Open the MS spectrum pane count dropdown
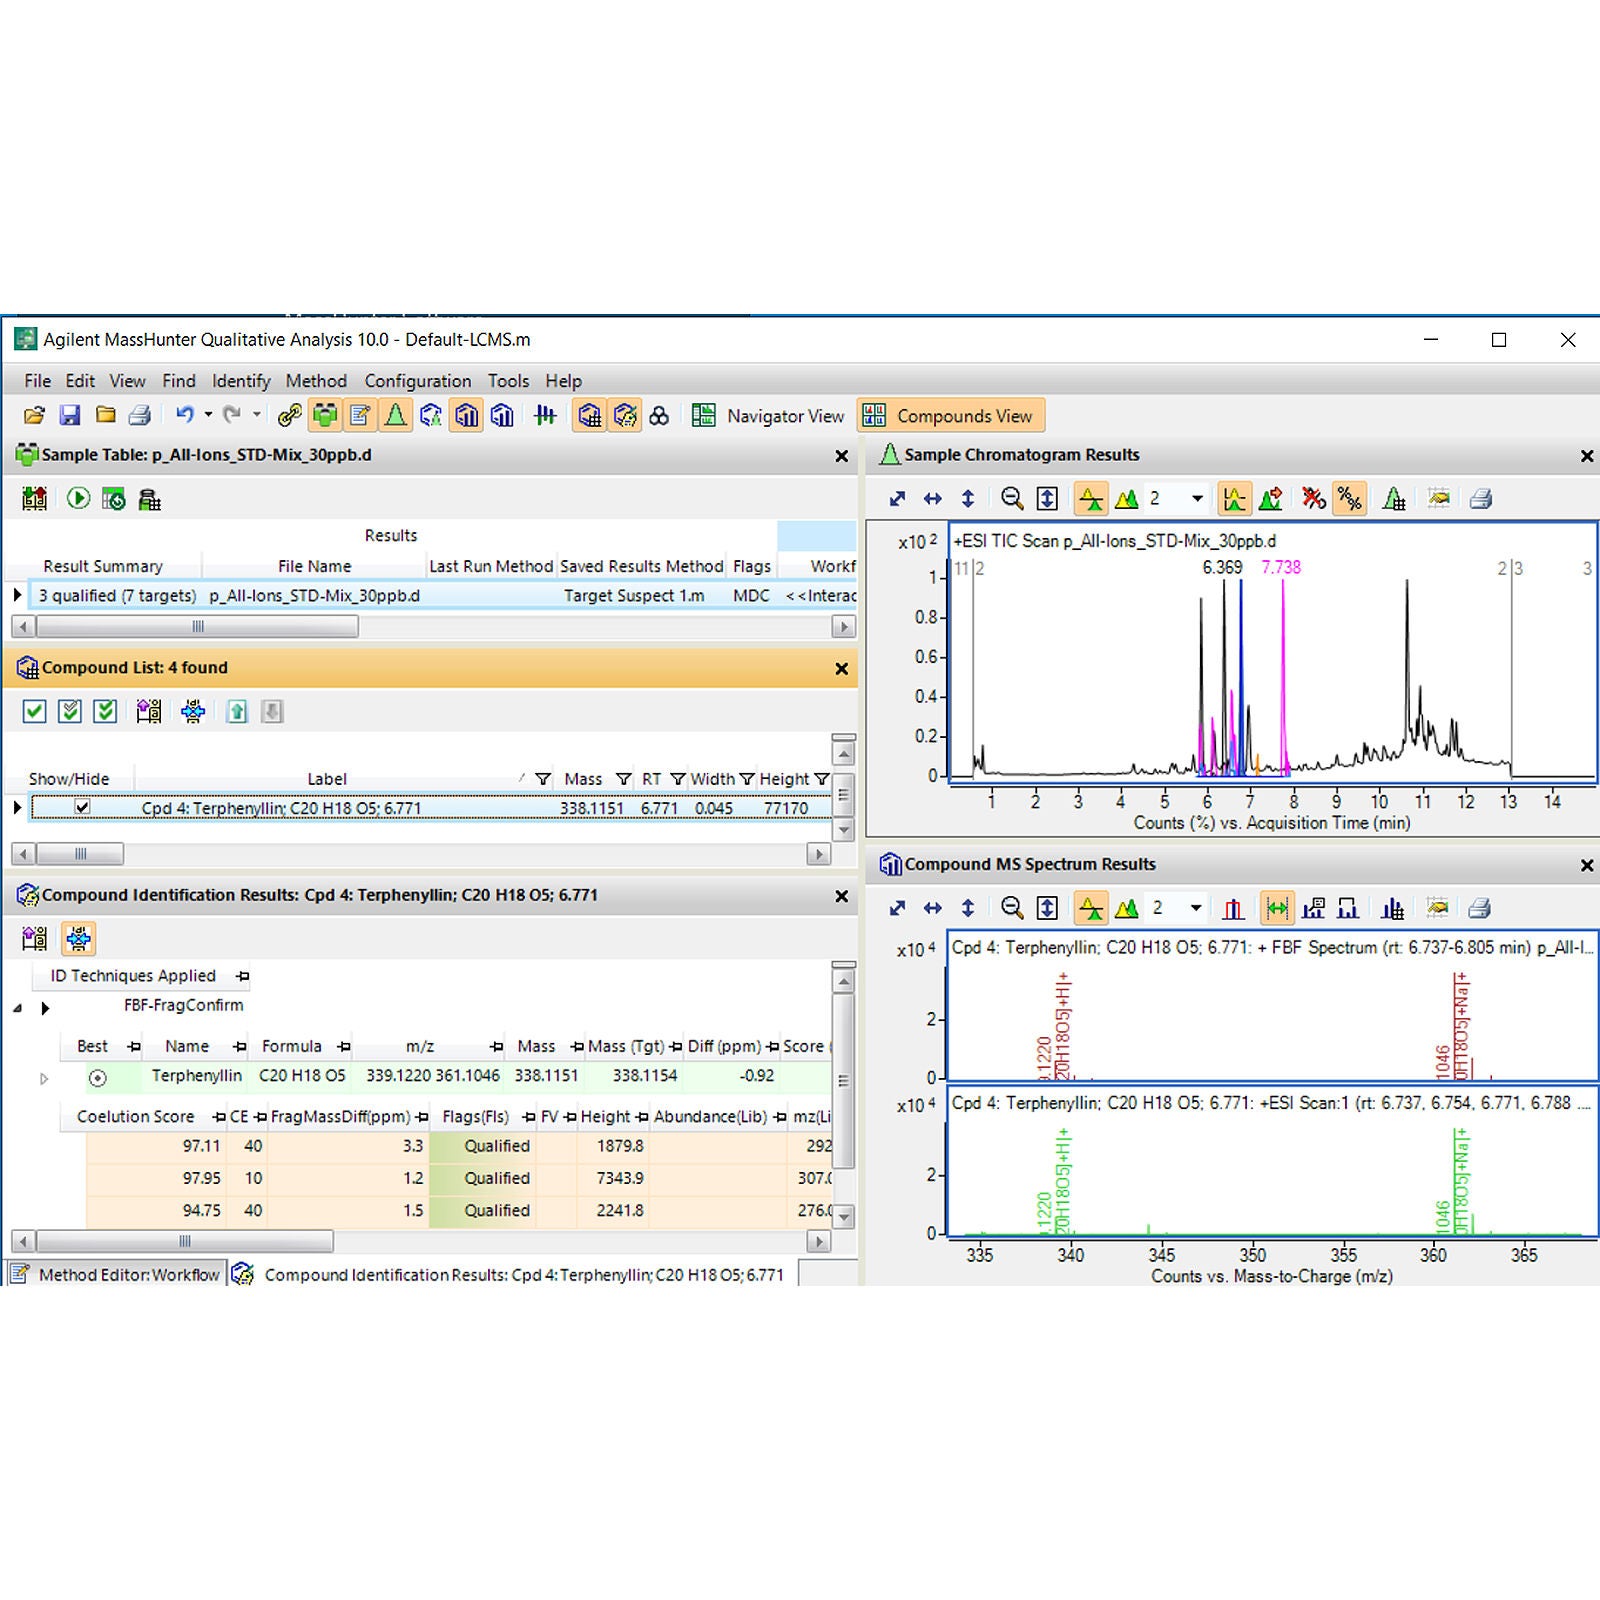The width and height of the screenshot is (1600, 1600). pyautogui.click(x=1195, y=908)
